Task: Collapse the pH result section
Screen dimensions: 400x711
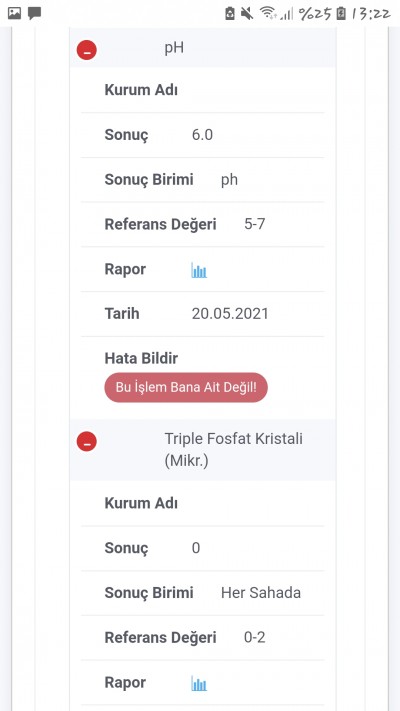Action: point(87,50)
